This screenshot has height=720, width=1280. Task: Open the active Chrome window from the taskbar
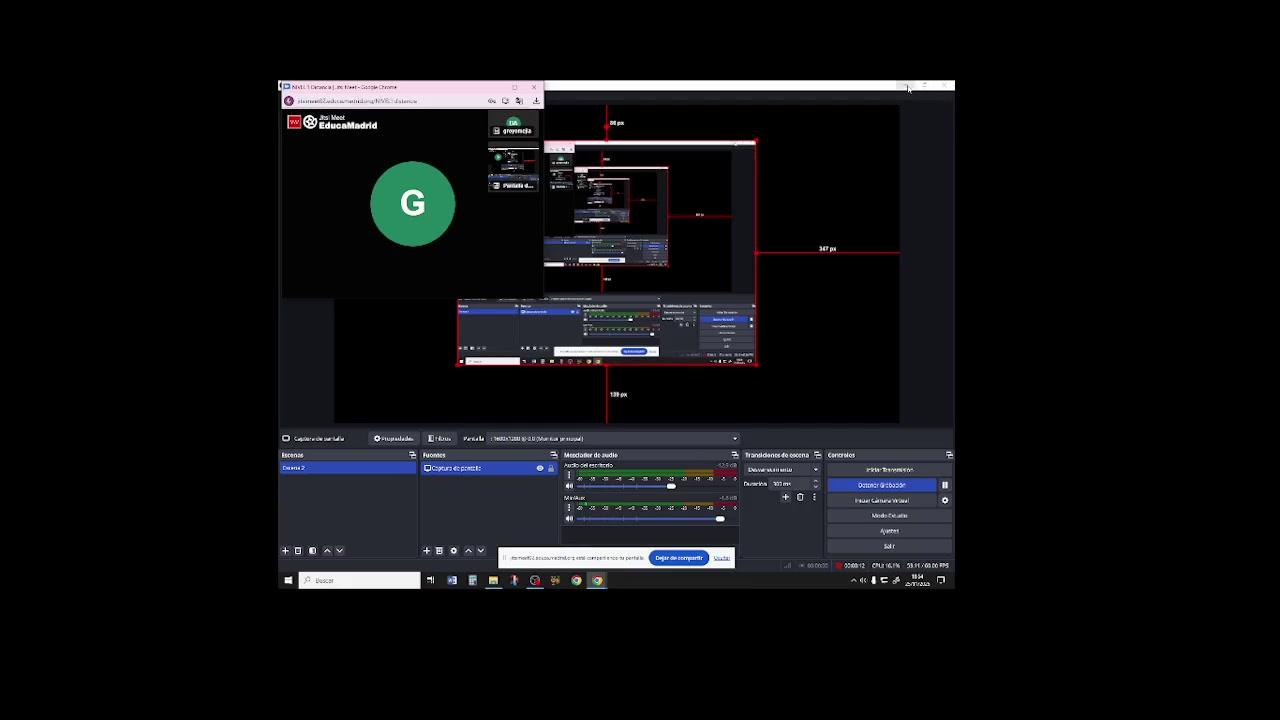click(x=597, y=580)
